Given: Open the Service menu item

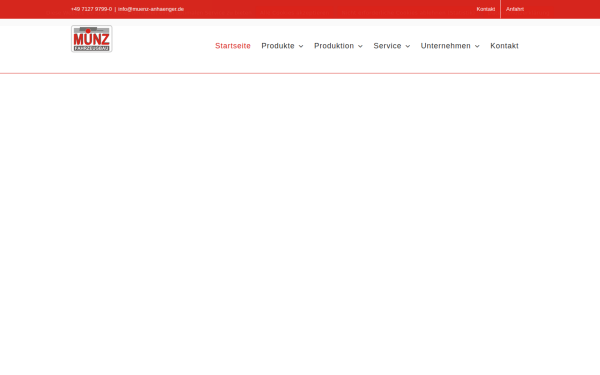Looking at the screenshot, I should (387, 46).
